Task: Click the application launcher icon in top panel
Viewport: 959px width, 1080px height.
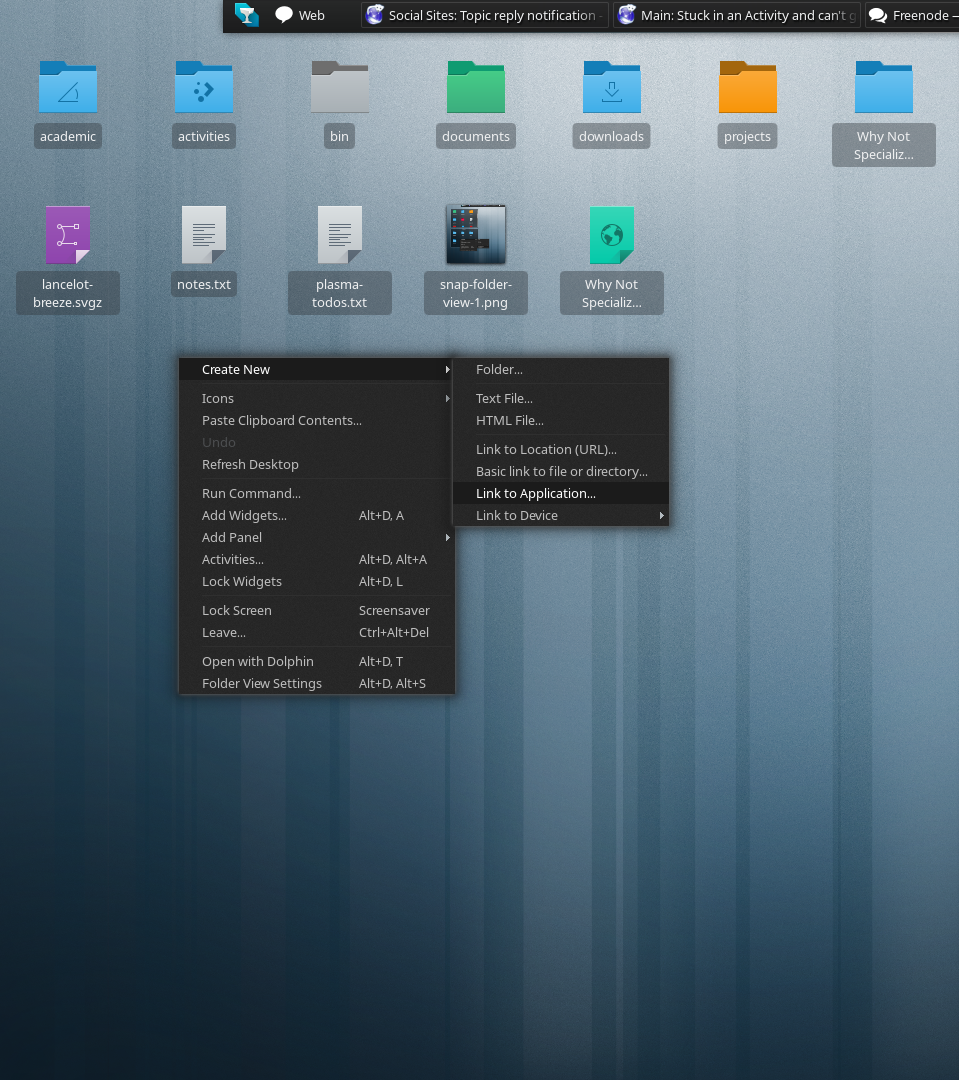Action: click(x=246, y=15)
